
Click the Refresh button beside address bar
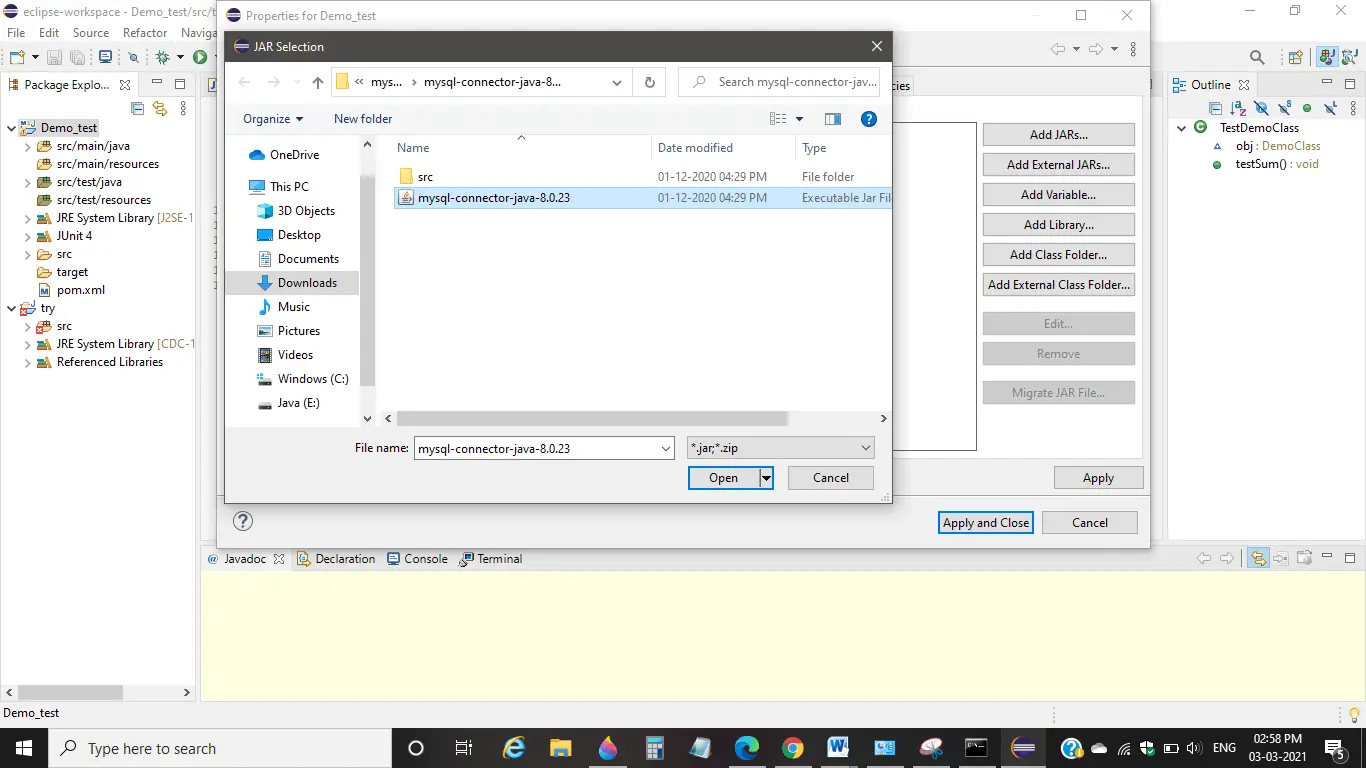click(x=650, y=82)
